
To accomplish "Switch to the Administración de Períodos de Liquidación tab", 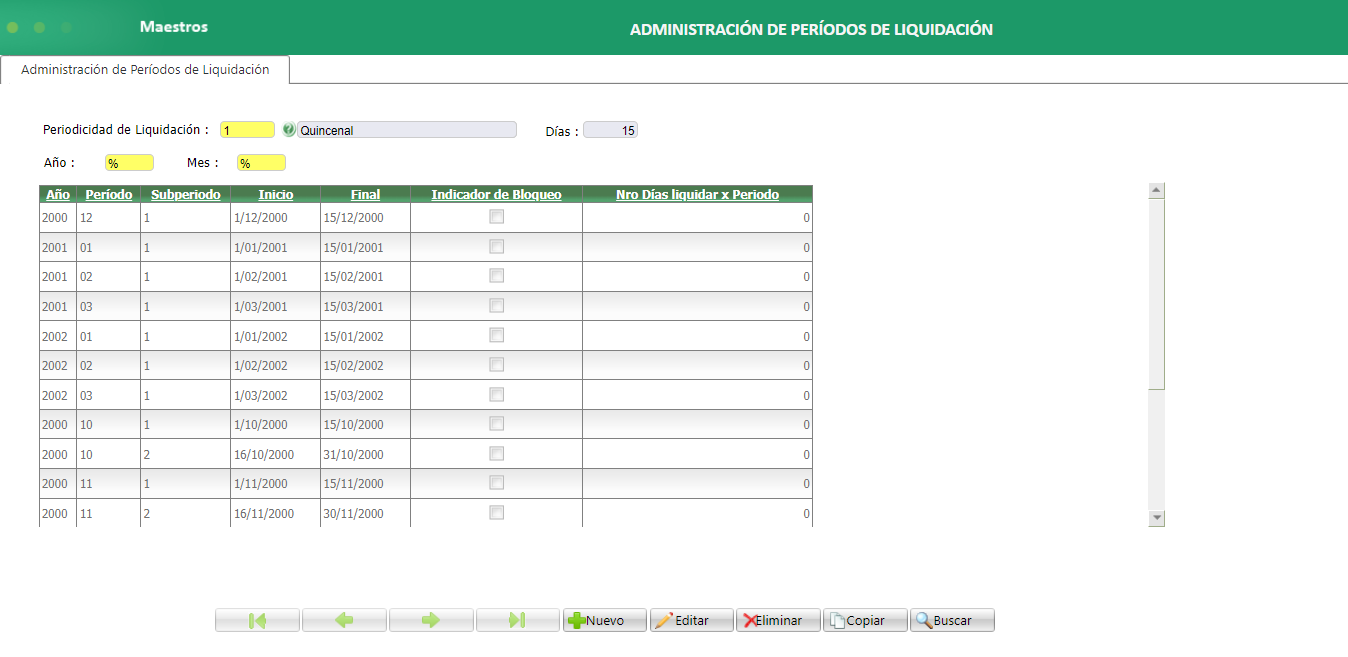I will coord(145,70).
